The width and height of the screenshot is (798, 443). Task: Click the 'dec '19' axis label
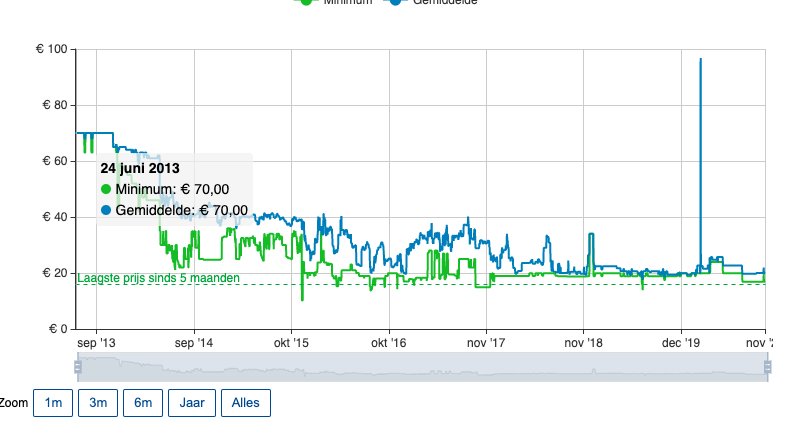(x=681, y=343)
